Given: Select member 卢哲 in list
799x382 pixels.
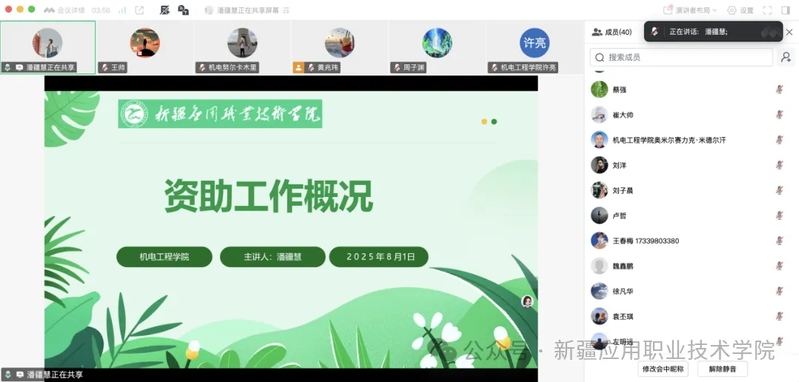Looking at the screenshot, I should coord(691,215).
